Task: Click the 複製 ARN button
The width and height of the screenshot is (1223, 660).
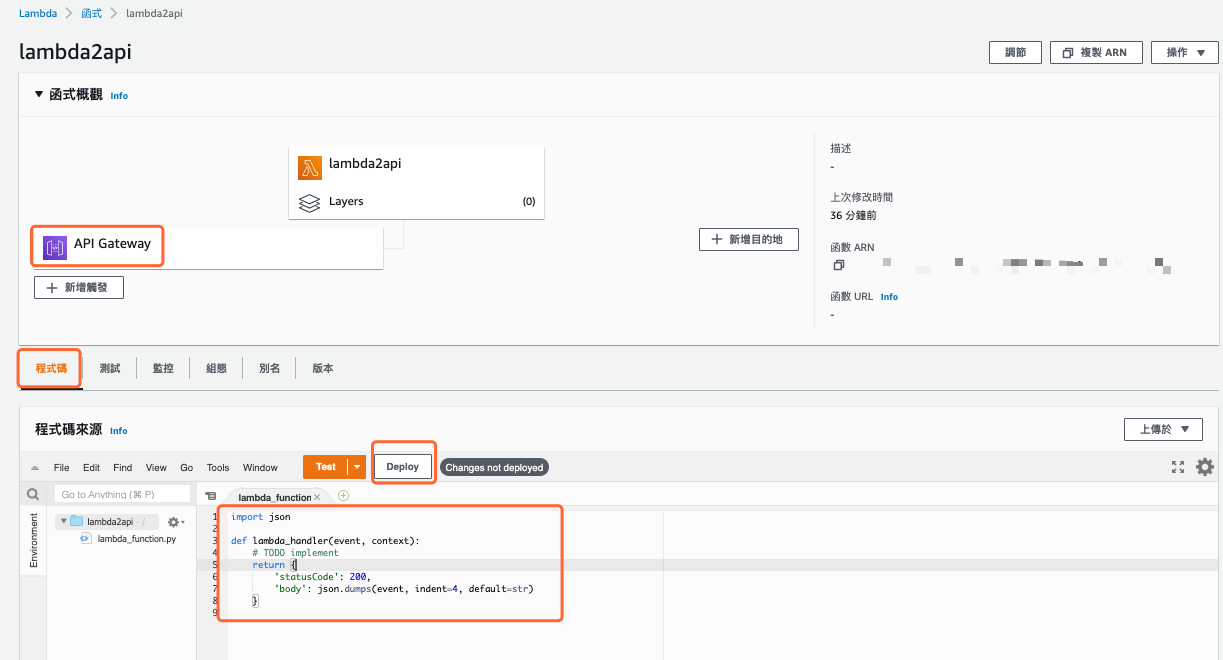Action: (x=1096, y=53)
